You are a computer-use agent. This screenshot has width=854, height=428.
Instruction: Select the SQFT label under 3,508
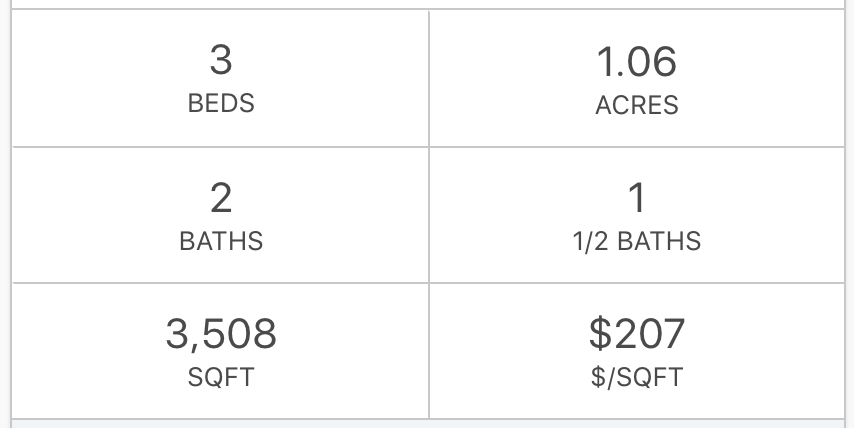(221, 377)
